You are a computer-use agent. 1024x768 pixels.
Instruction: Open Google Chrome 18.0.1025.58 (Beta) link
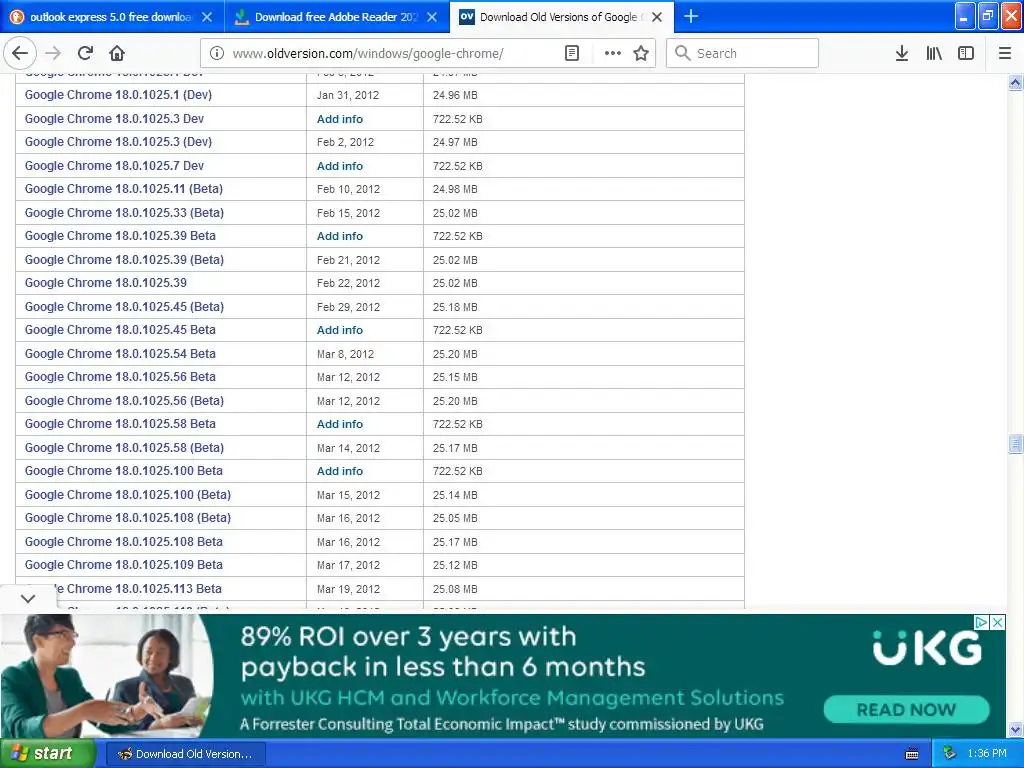pyautogui.click(x=124, y=447)
